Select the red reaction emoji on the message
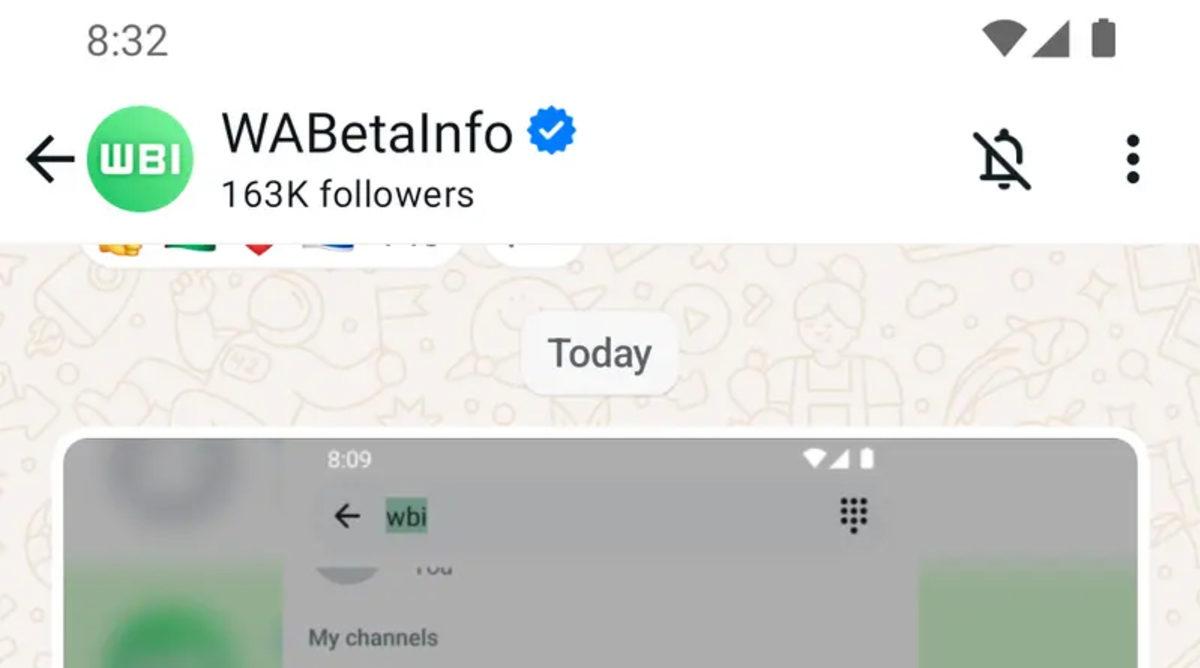The height and width of the screenshot is (668, 1200). coord(258,243)
